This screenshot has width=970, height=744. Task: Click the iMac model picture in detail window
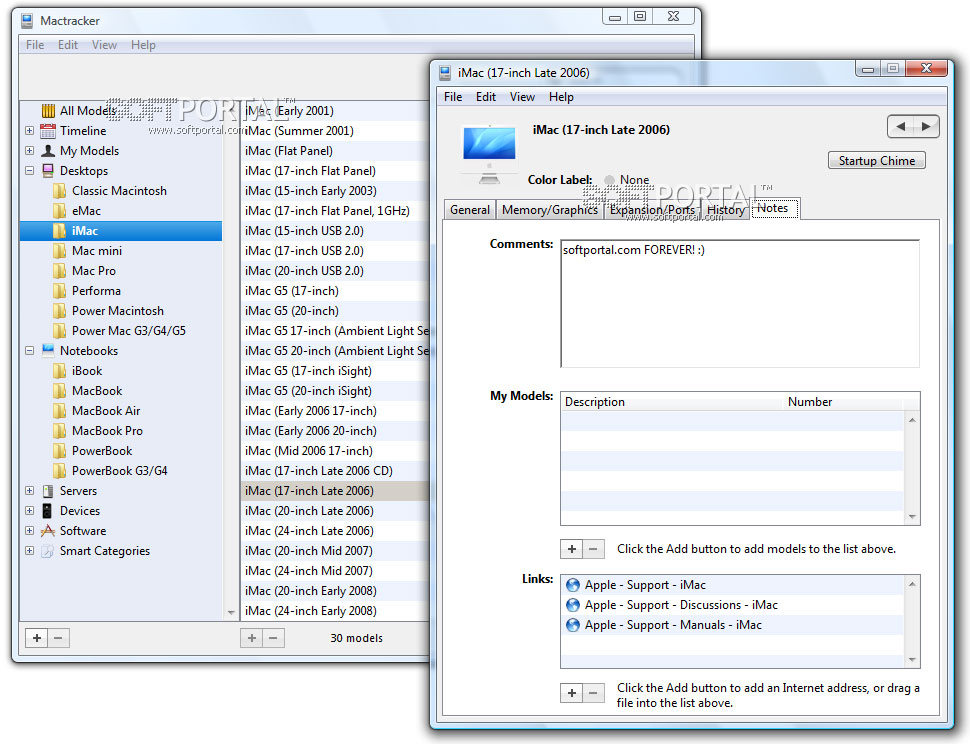click(x=489, y=155)
